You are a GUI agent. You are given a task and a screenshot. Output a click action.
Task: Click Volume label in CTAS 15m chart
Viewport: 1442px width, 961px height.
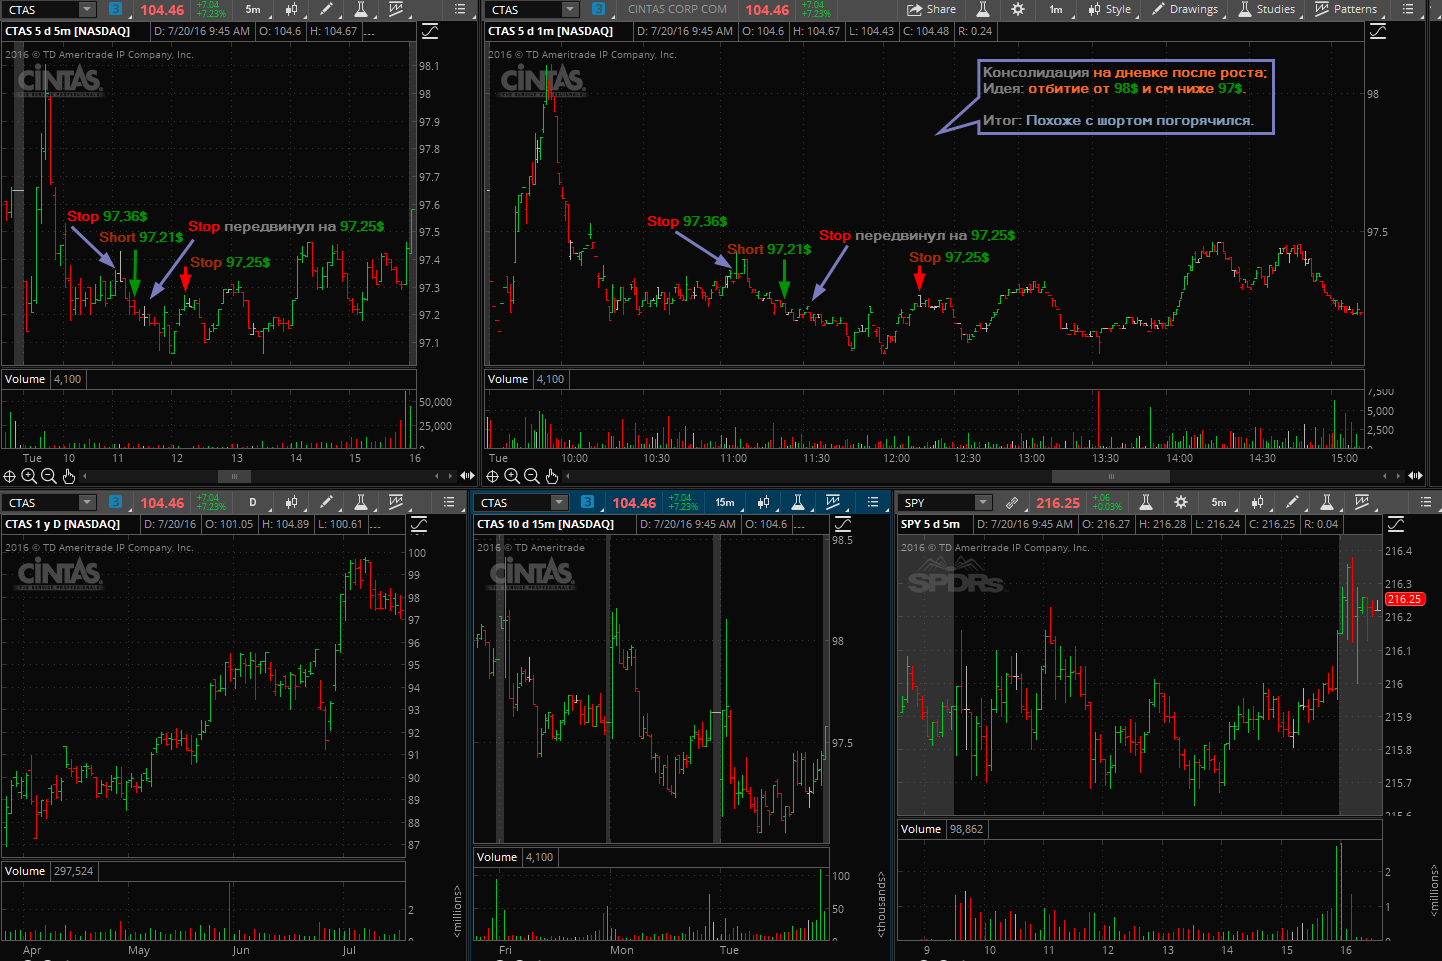point(497,857)
